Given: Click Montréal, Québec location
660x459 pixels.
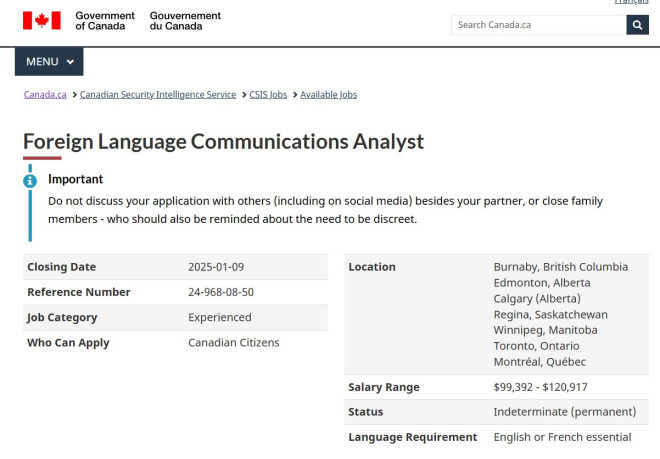Looking at the screenshot, I should (x=540, y=362).
